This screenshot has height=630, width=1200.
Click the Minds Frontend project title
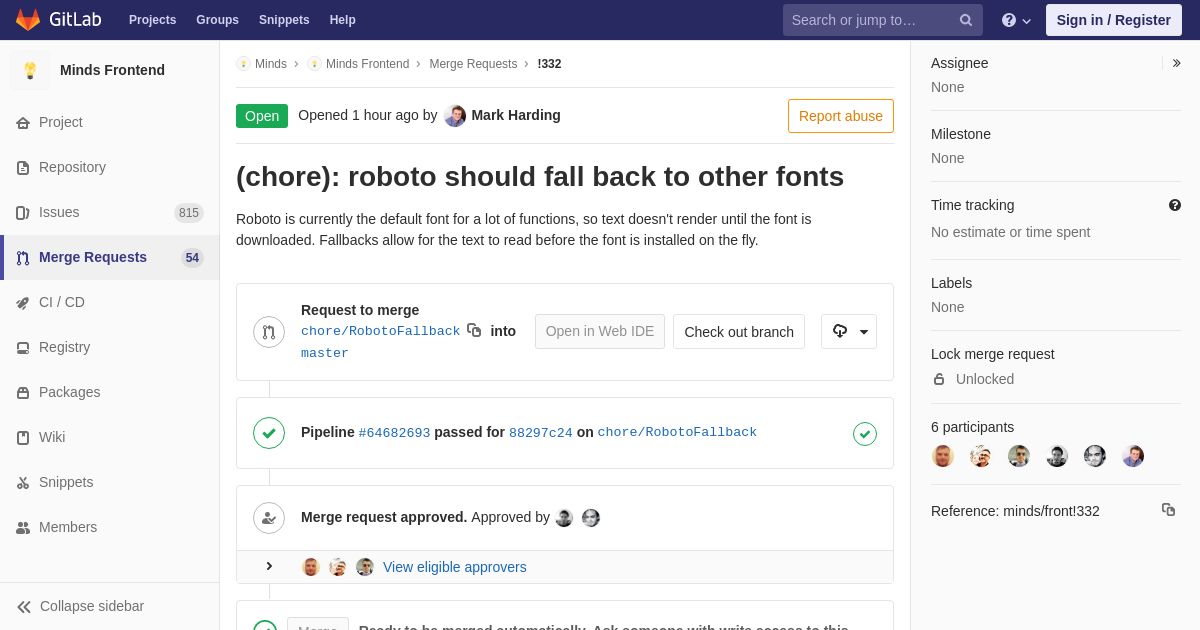(112, 70)
